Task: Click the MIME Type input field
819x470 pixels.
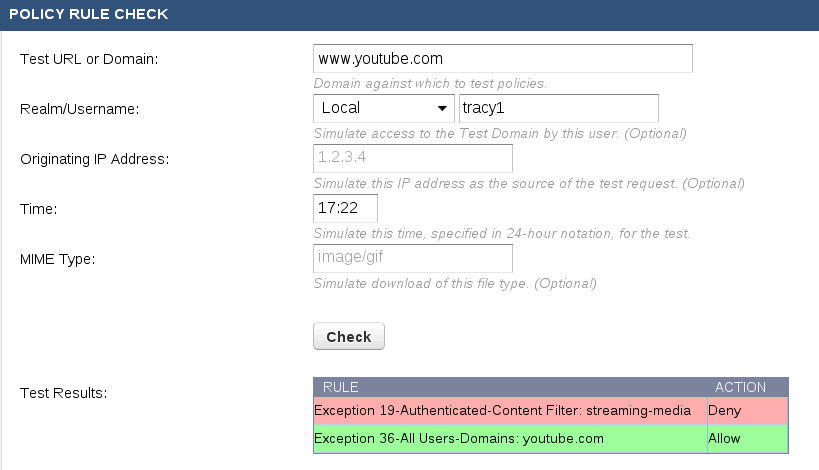Action: (x=413, y=258)
